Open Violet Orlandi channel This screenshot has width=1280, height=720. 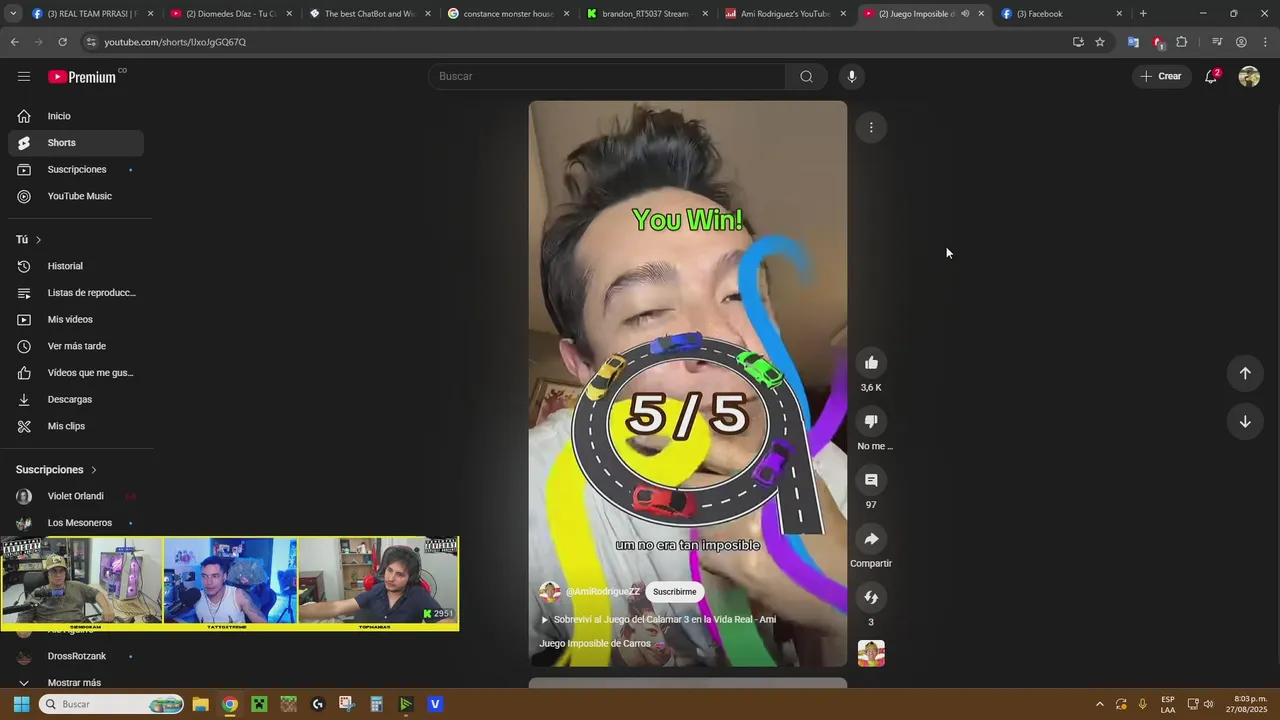coord(76,496)
